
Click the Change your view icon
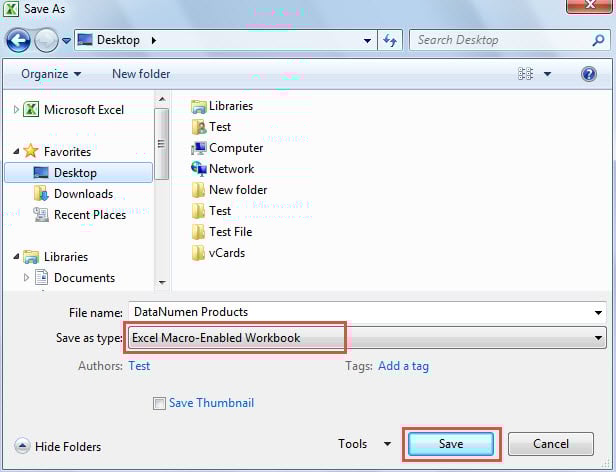pos(526,74)
